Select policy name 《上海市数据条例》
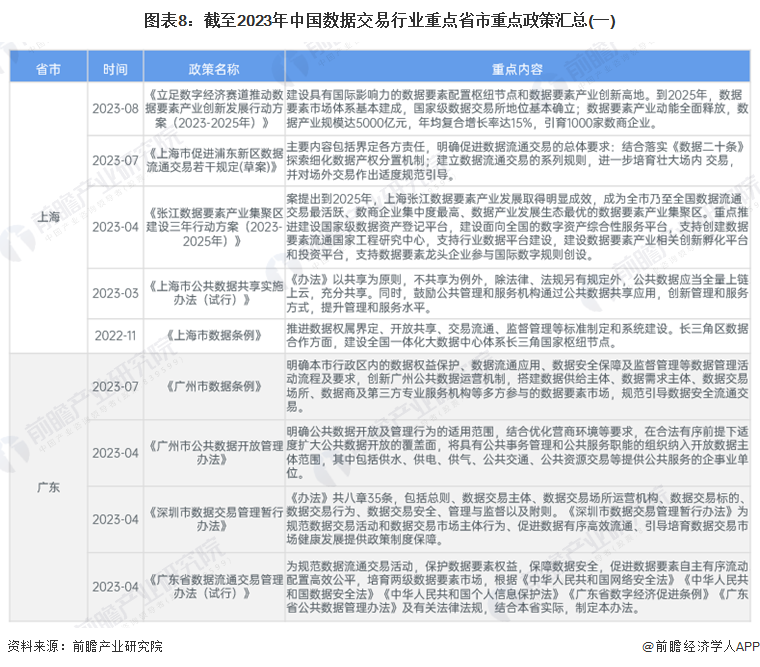 pyautogui.click(x=214, y=335)
